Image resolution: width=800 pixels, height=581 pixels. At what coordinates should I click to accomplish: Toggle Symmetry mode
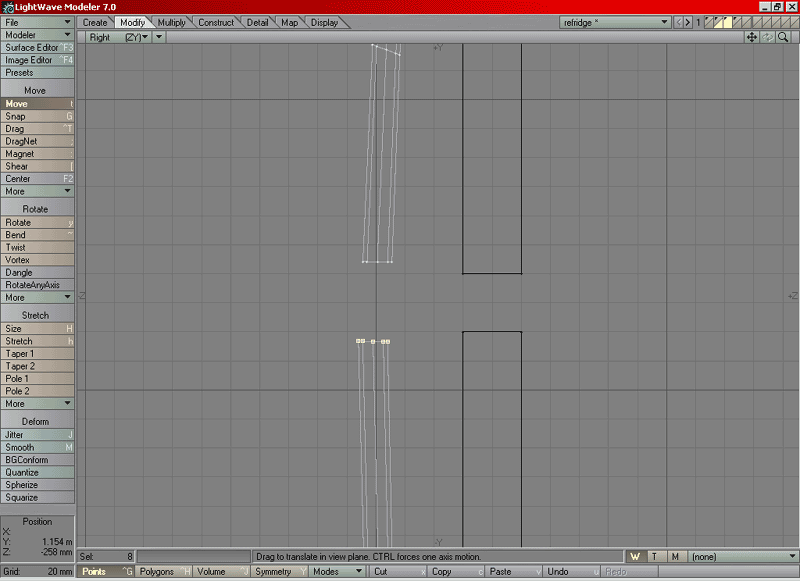pos(280,571)
